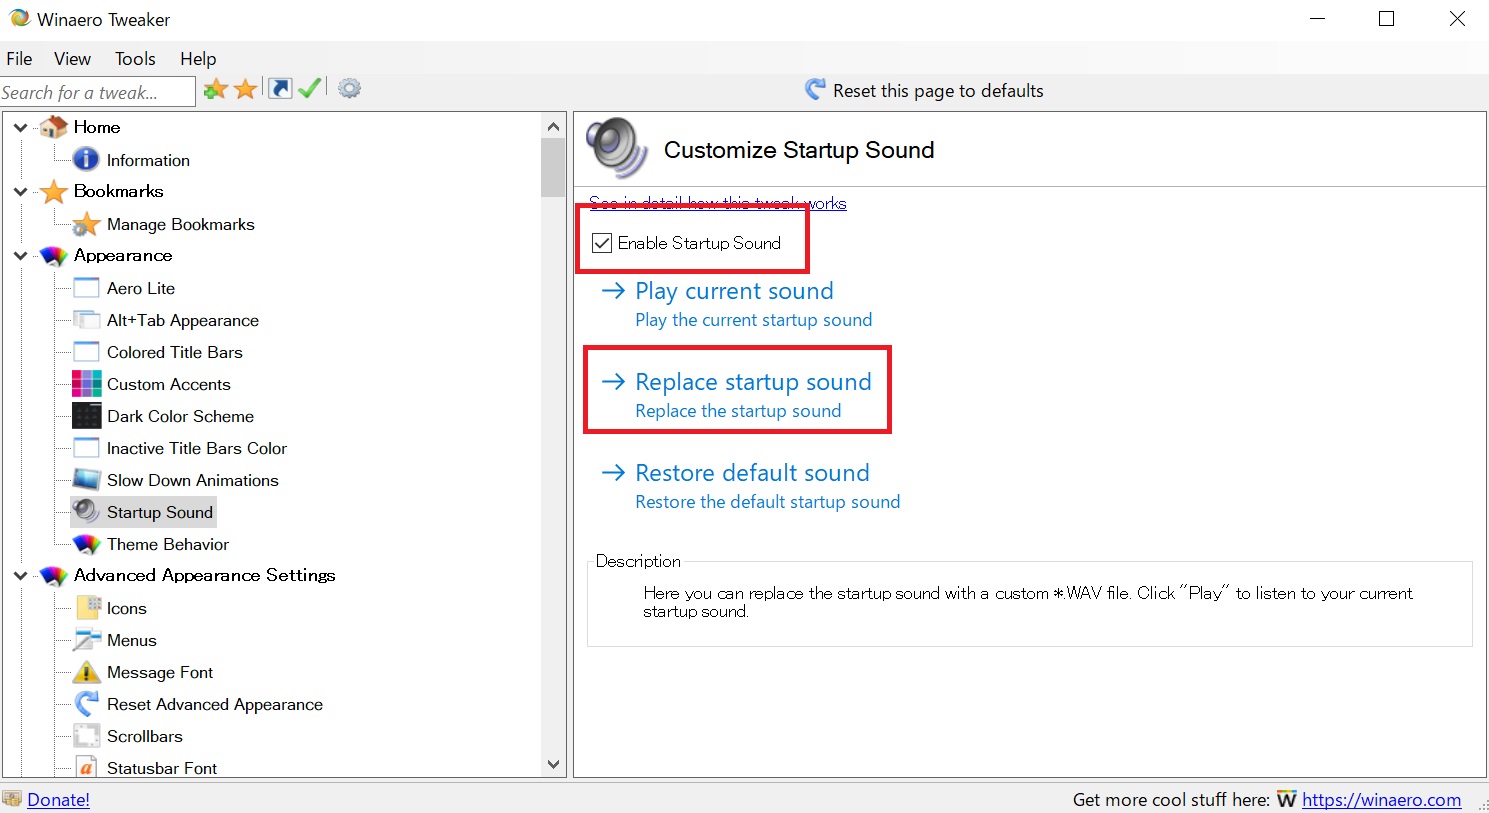The width and height of the screenshot is (1489, 813).
Task: Click the orange bookmarks star toolbar icon
Action: click(246, 90)
